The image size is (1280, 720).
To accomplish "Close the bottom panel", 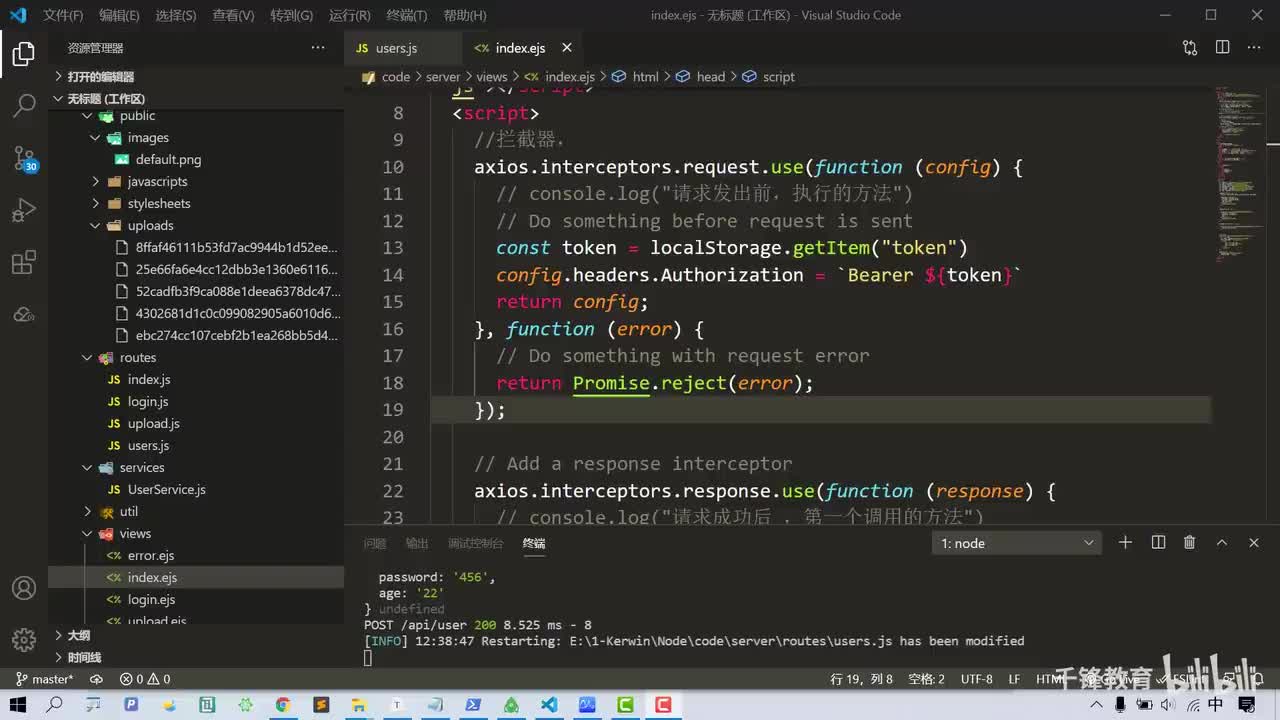I will [x=1253, y=543].
